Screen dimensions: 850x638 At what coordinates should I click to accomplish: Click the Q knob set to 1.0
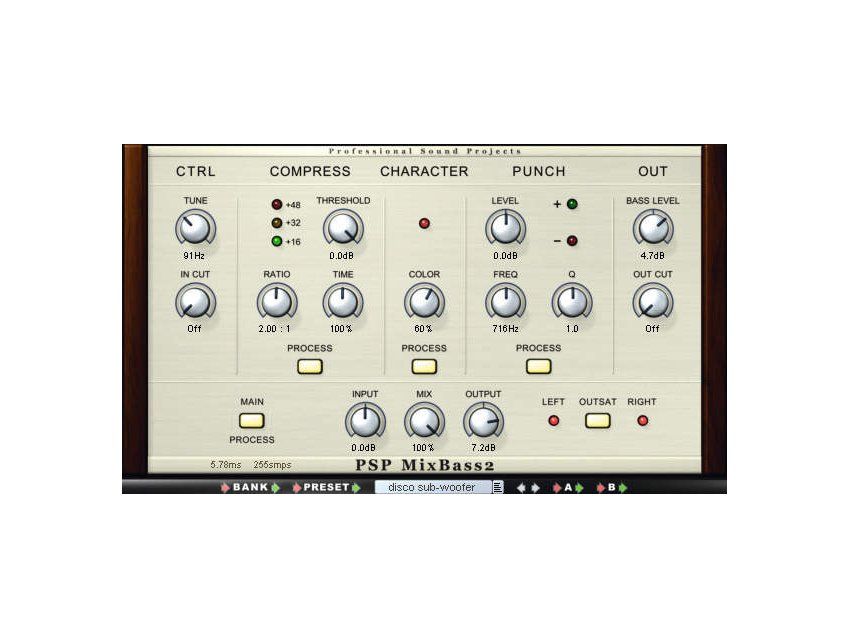click(x=572, y=302)
